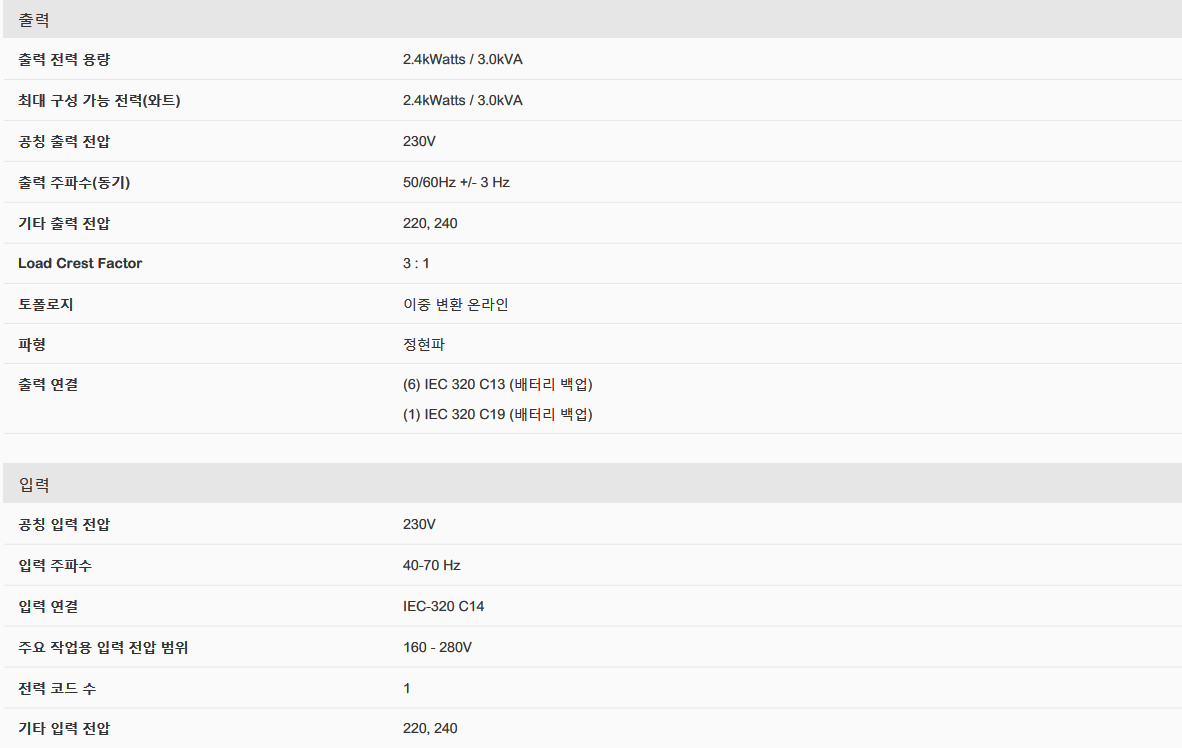Click the 40-70 Hz value

click(x=431, y=566)
